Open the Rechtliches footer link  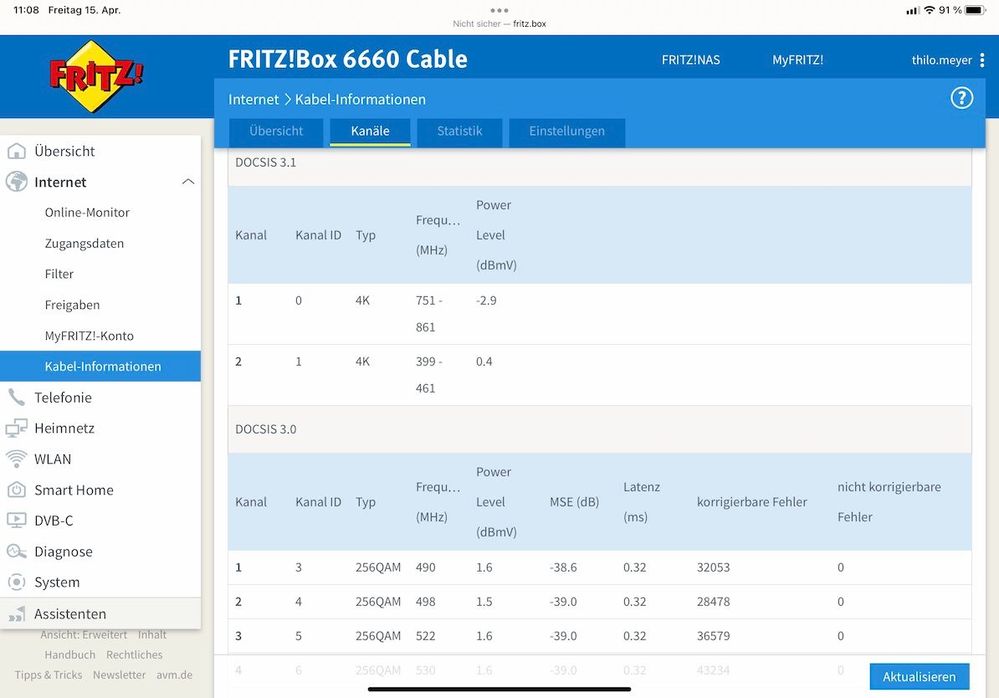point(134,655)
